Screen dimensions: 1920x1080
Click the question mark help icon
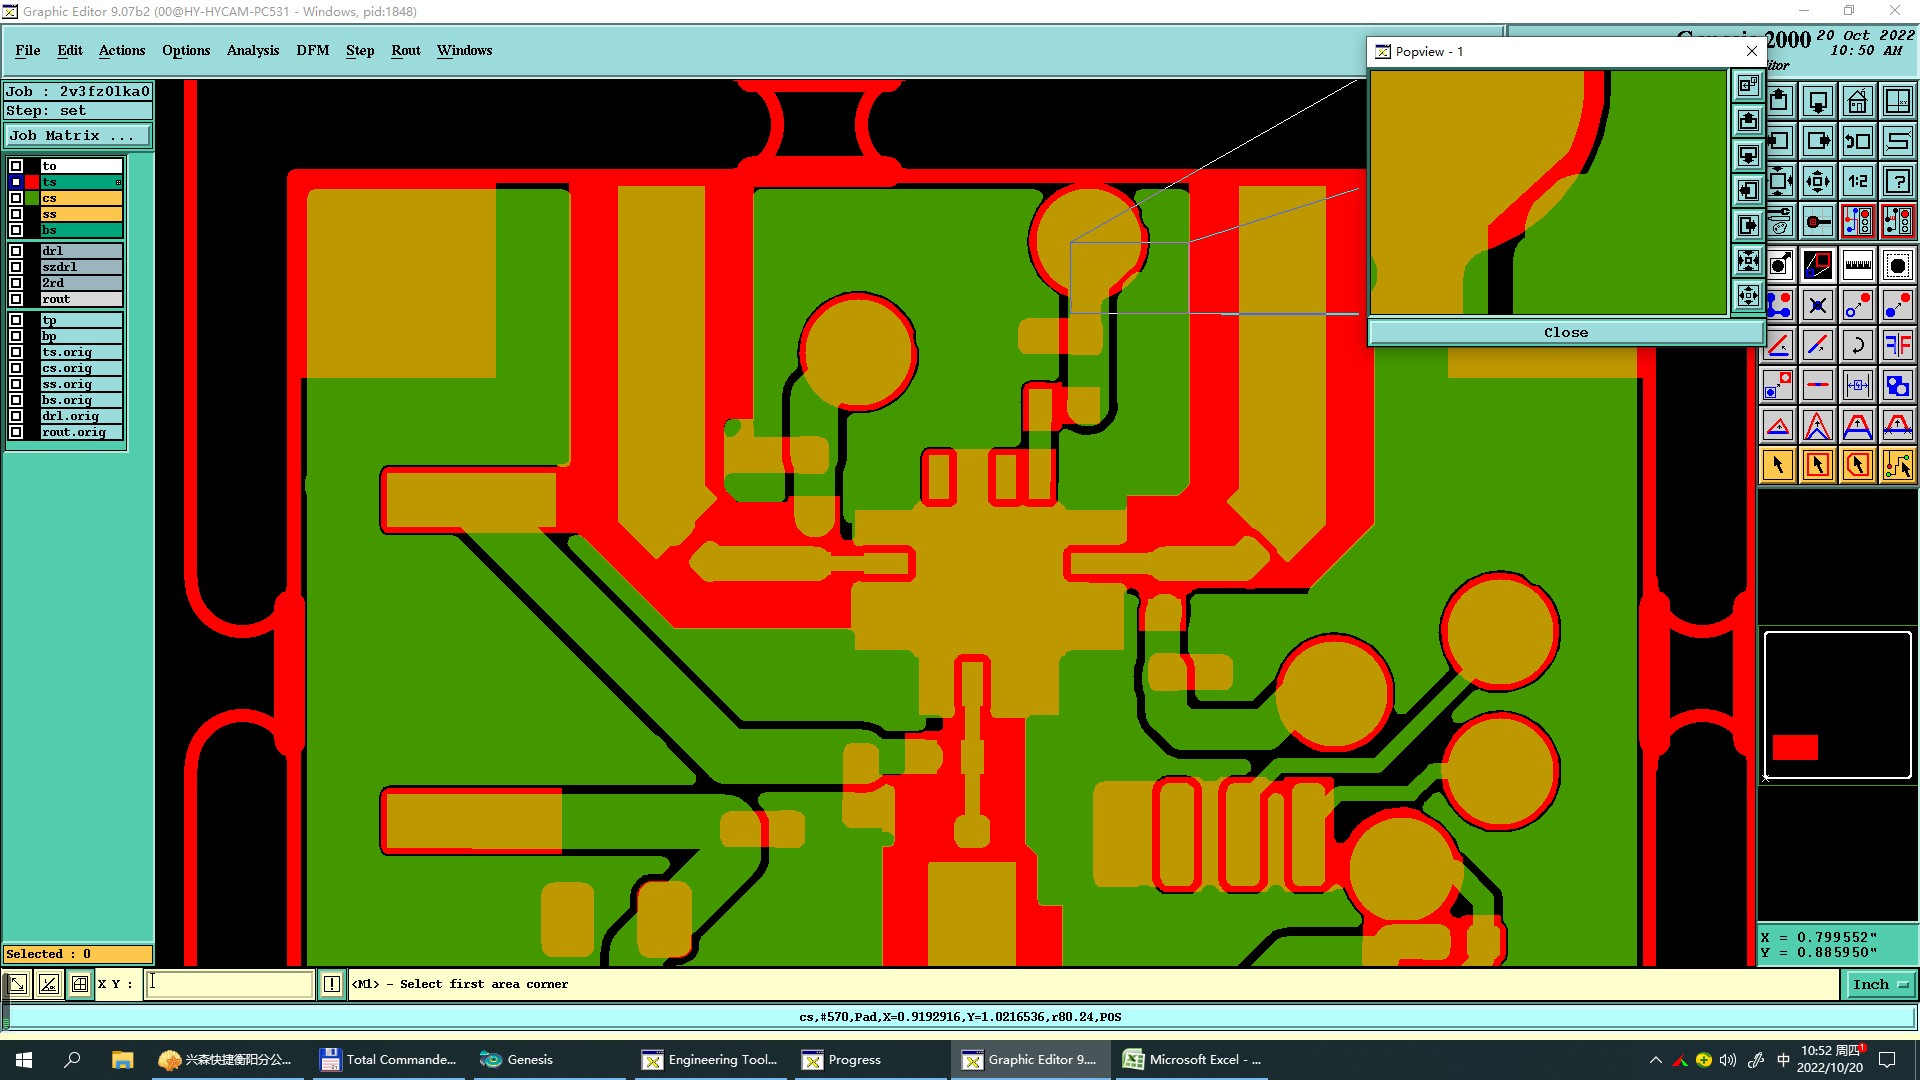(x=1897, y=181)
